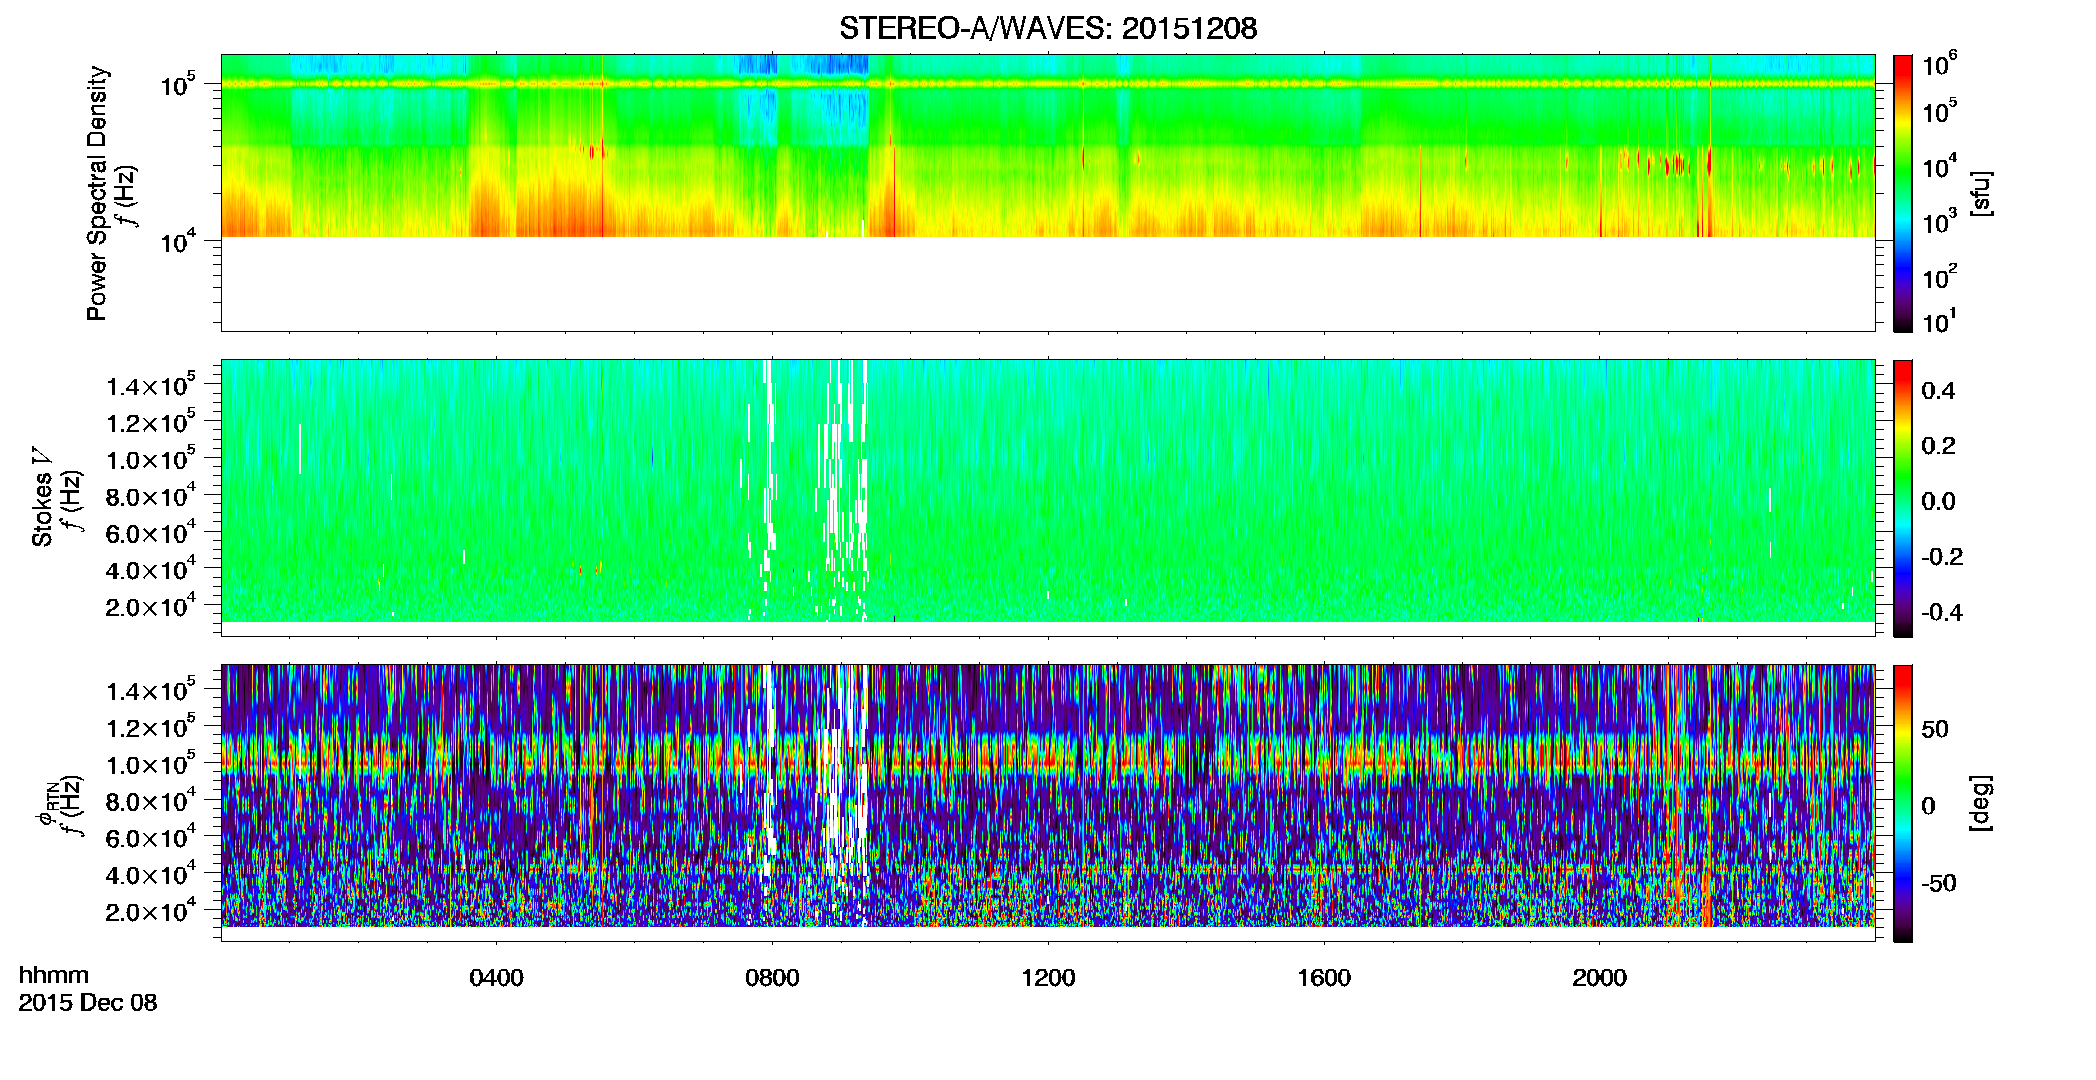2096x1080 pixels.
Task: Click the 1600 time axis label
Action: pos(1324,978)
